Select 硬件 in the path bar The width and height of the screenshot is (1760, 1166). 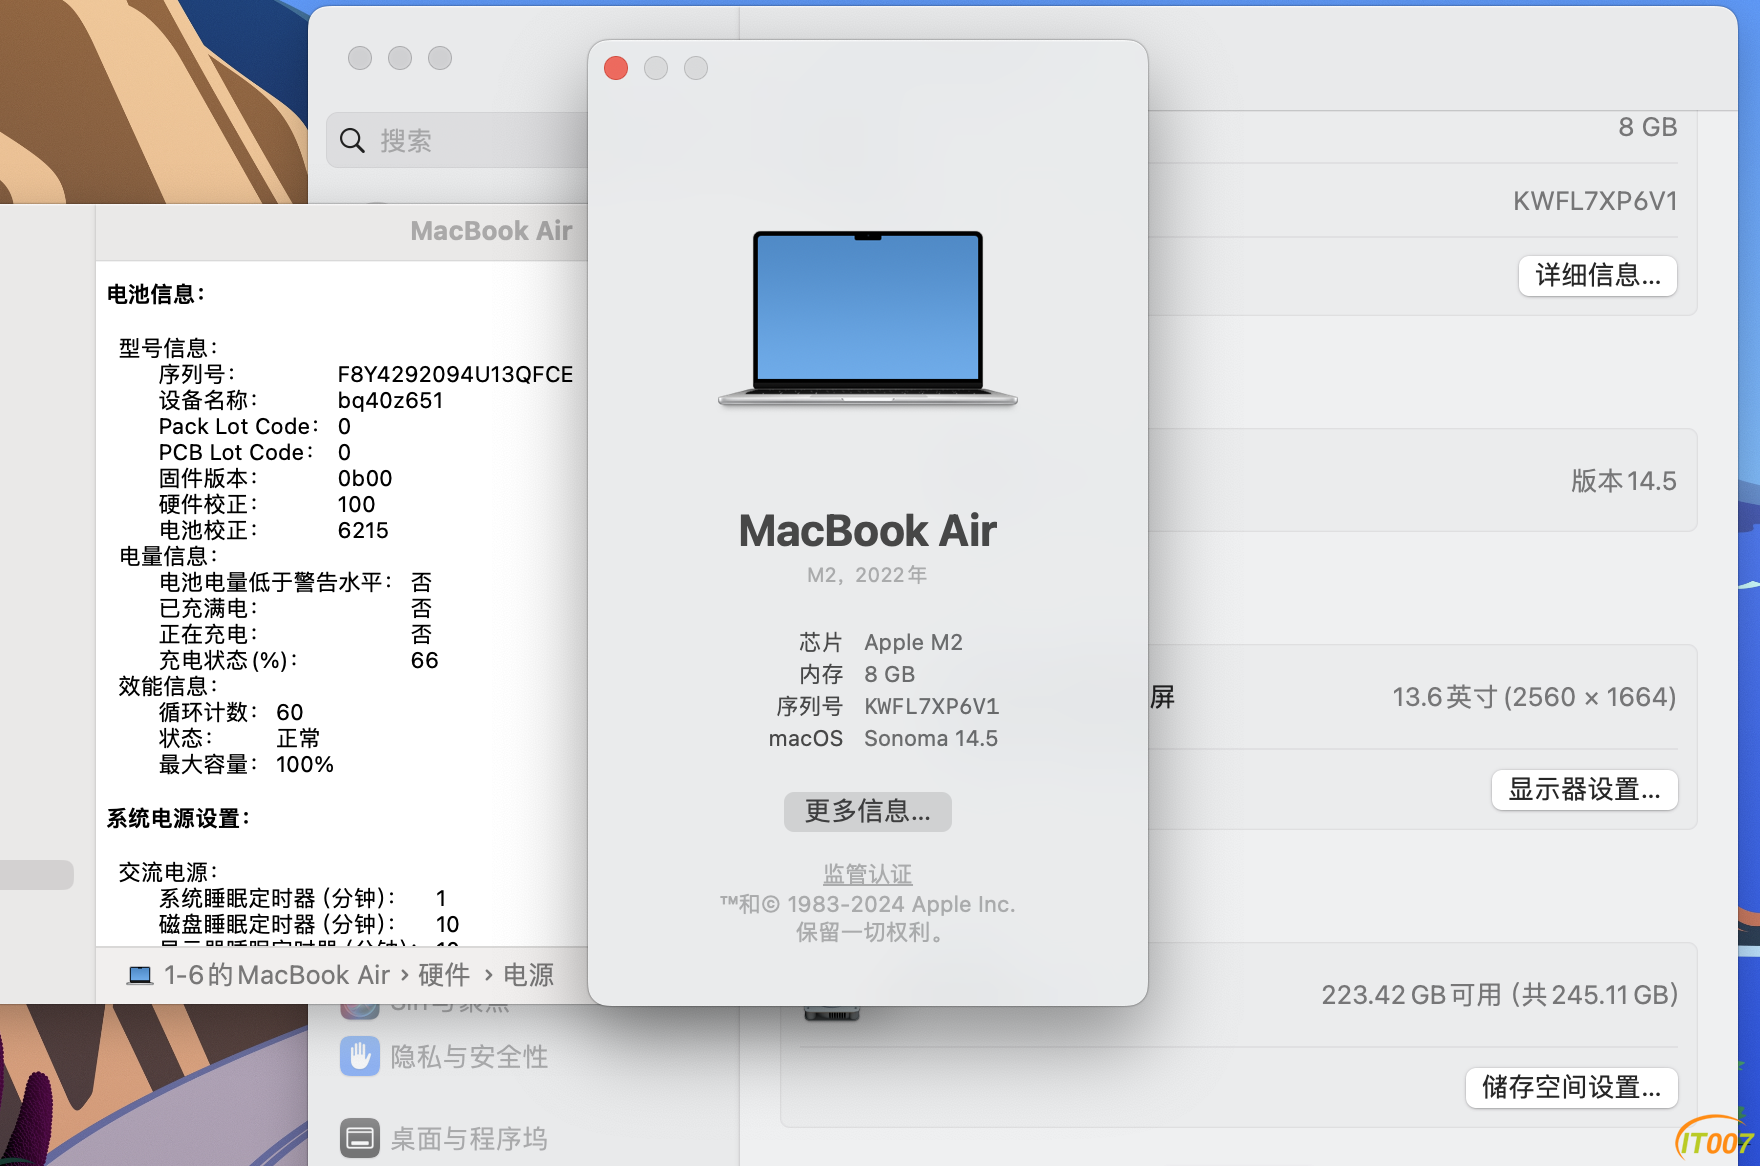coord(444,975)
